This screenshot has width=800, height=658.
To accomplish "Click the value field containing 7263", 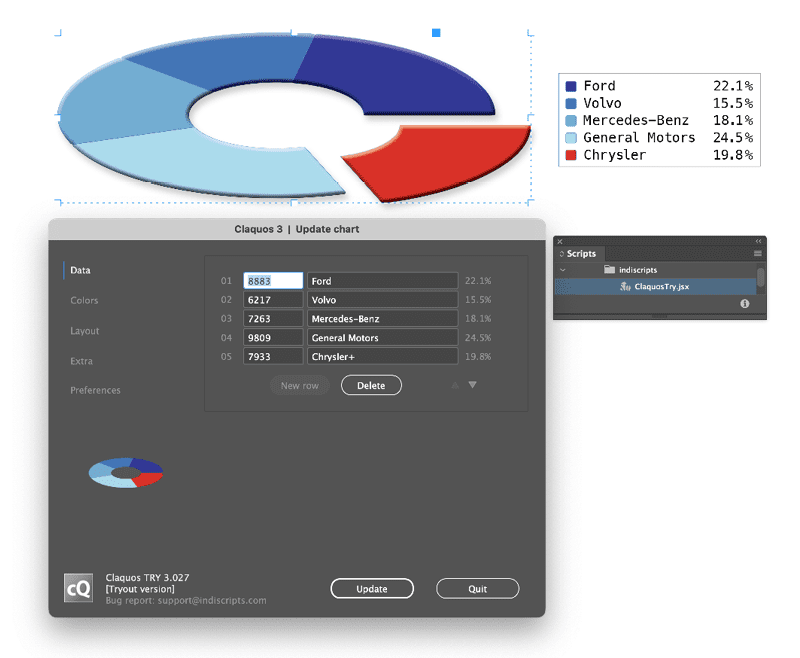I will (273, 319).
